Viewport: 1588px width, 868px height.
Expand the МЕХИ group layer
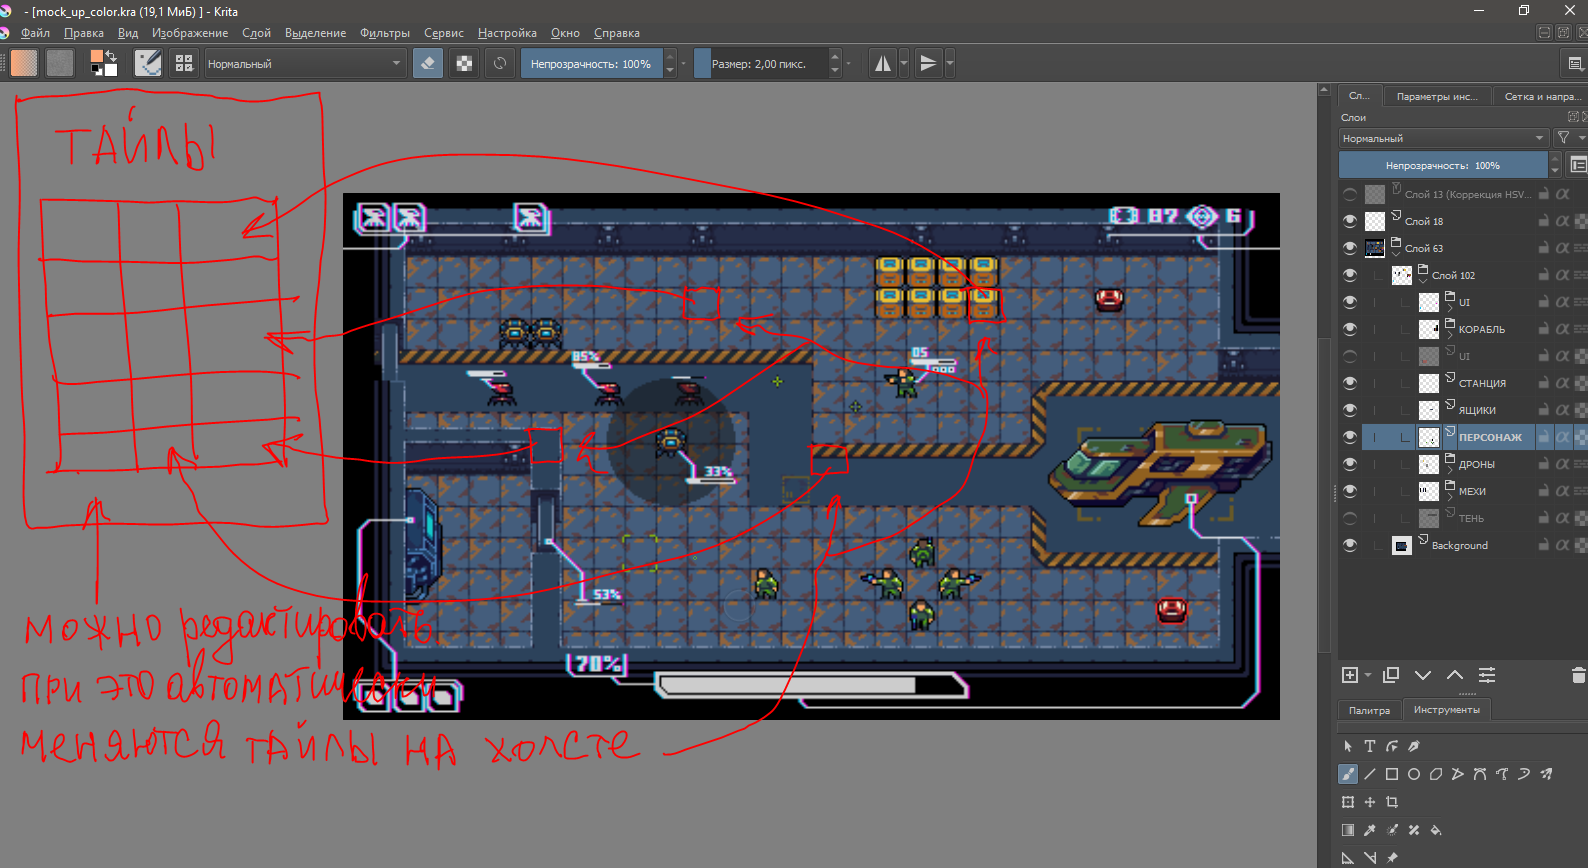[1450, 497]
